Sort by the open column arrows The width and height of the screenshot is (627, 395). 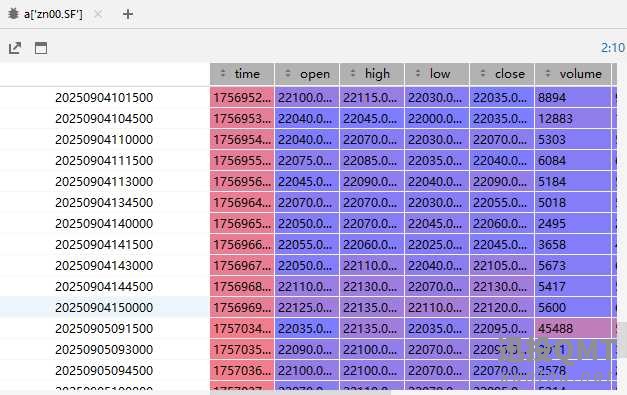tap(288, 74)
